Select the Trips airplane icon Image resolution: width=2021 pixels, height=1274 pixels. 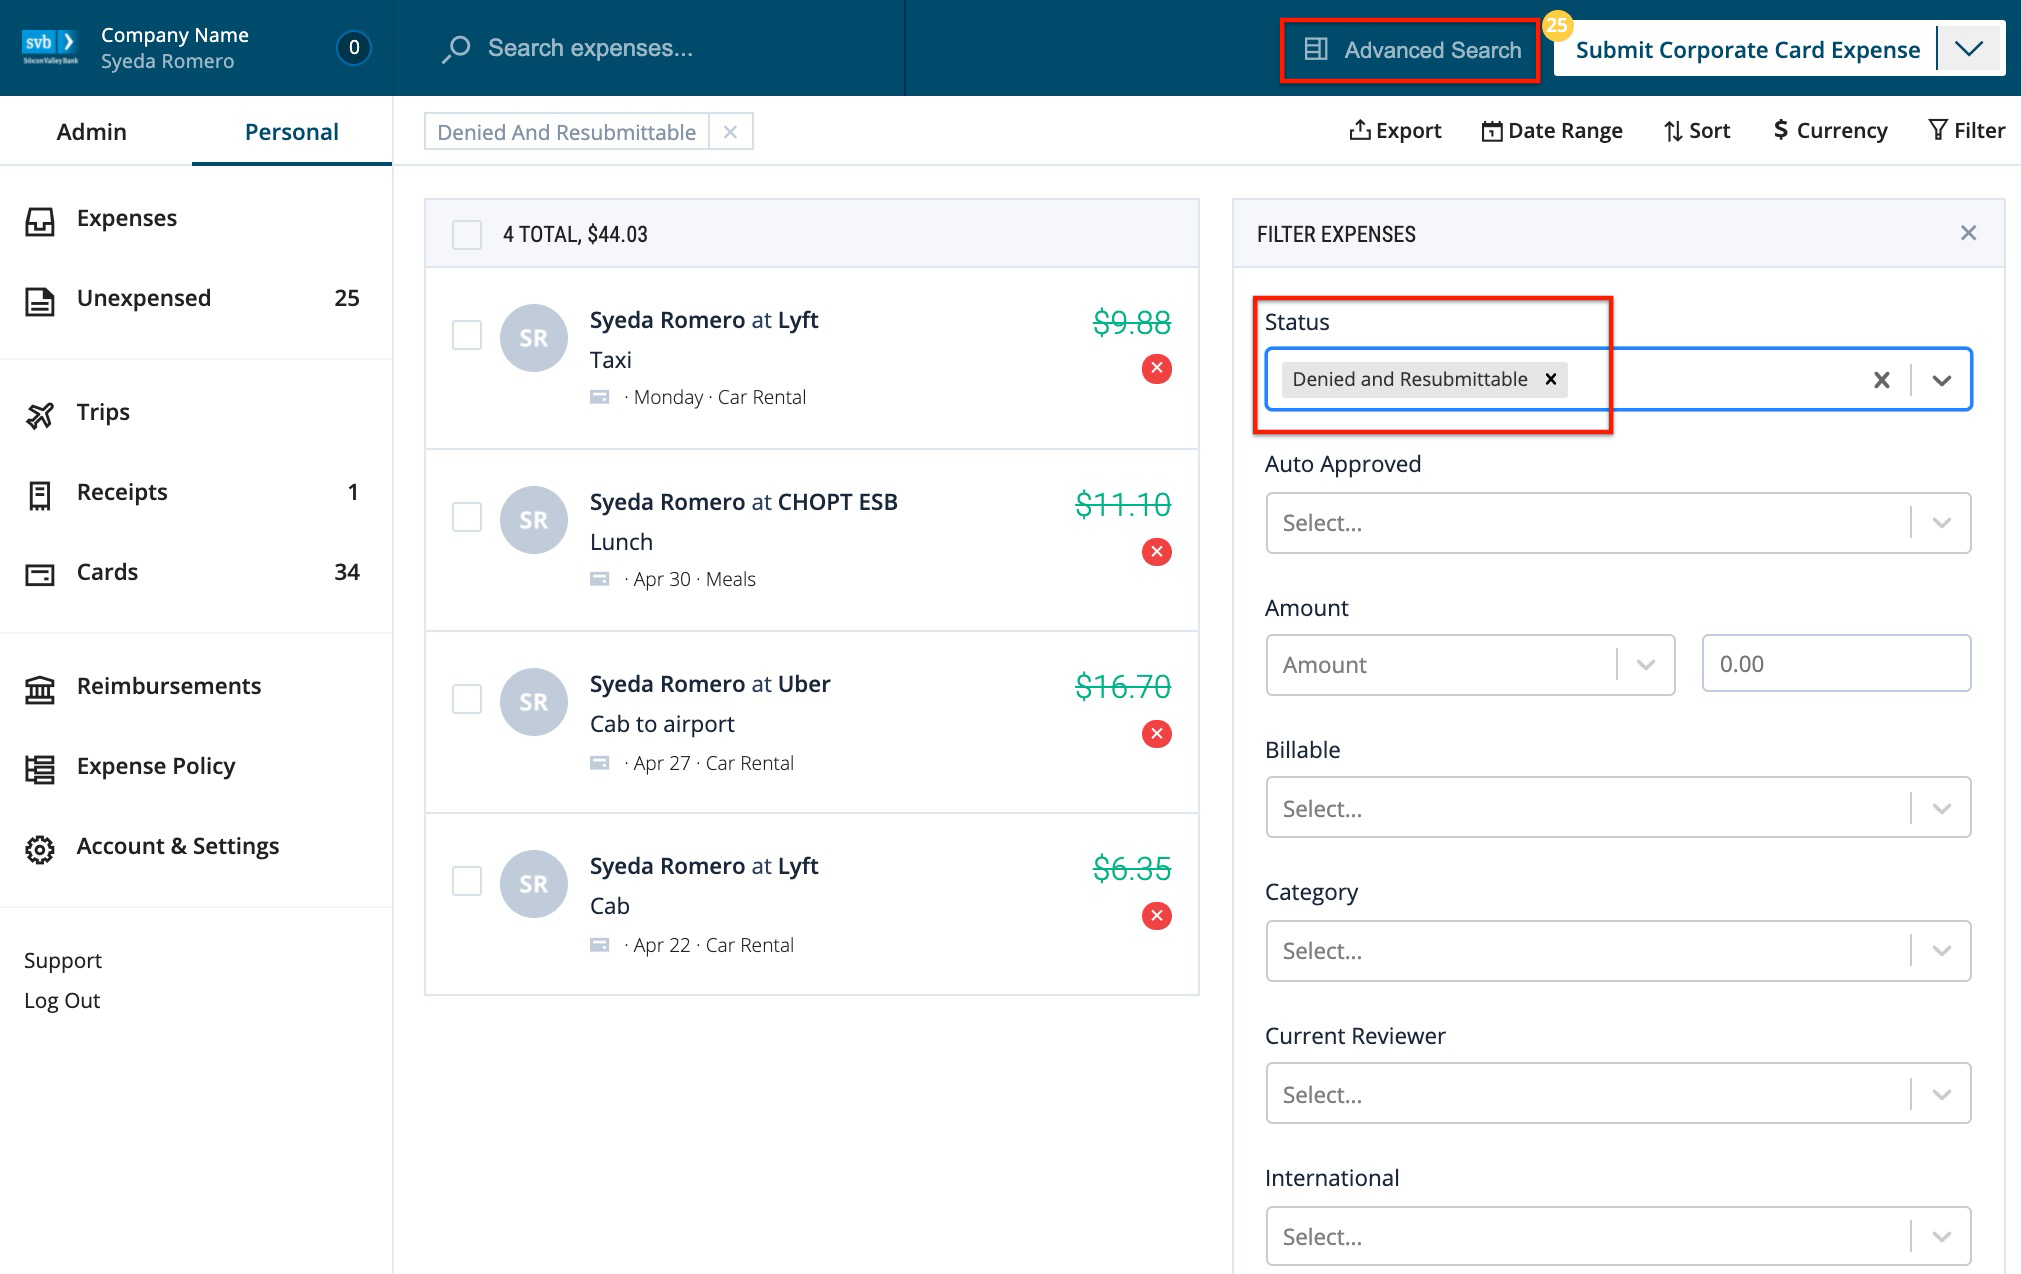(x=41, y=415)
